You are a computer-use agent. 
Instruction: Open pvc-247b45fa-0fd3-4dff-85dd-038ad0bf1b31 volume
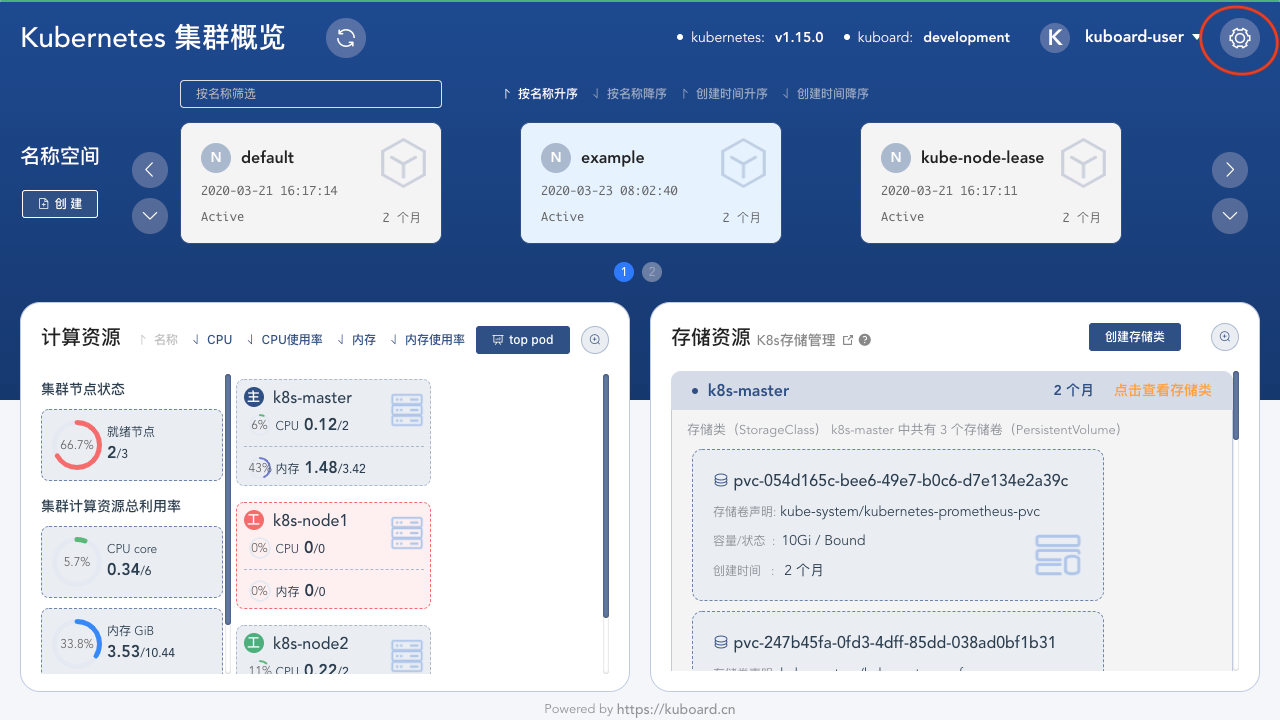pos(898,641)
